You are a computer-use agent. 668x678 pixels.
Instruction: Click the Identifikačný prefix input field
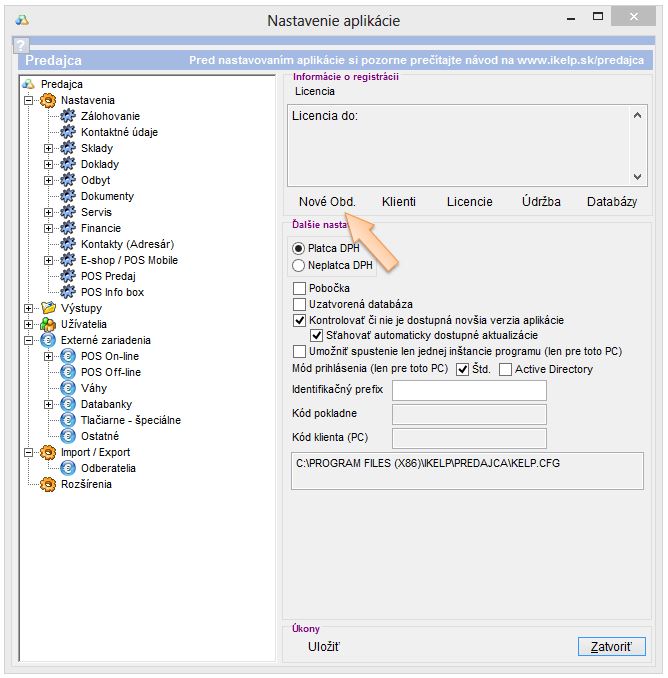click(x=469, y=390)
